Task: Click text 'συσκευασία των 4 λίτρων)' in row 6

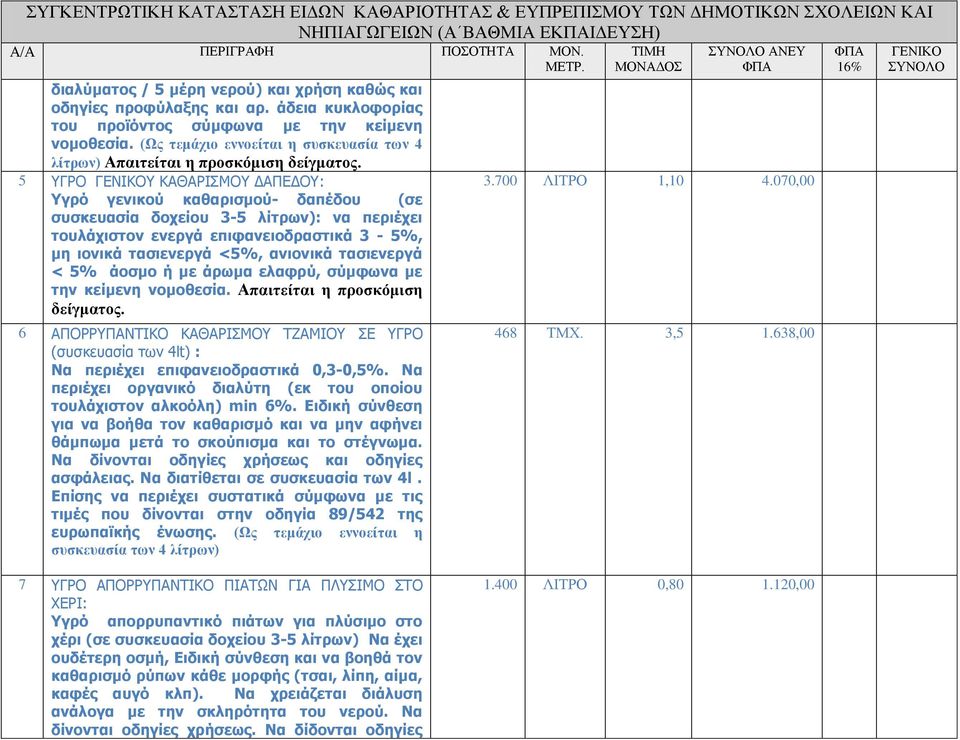Action: (135, 550)
